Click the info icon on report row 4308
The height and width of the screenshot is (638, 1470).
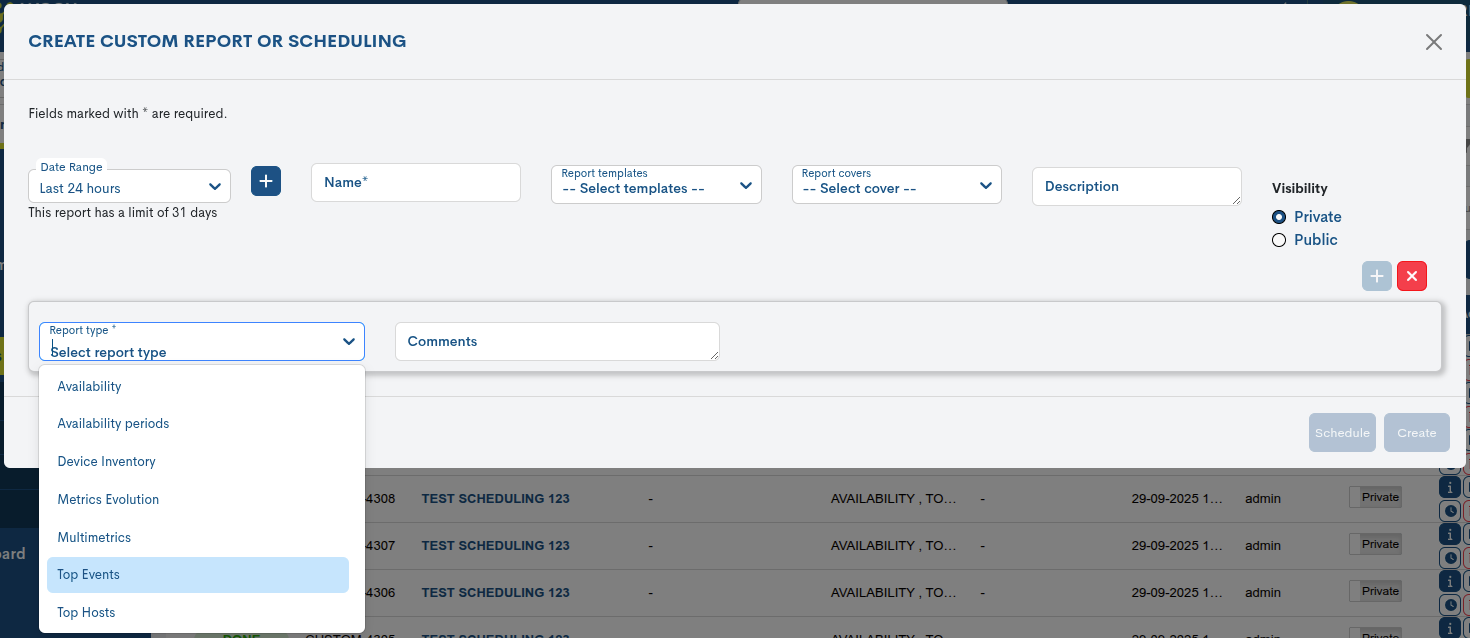[1450, 487]
